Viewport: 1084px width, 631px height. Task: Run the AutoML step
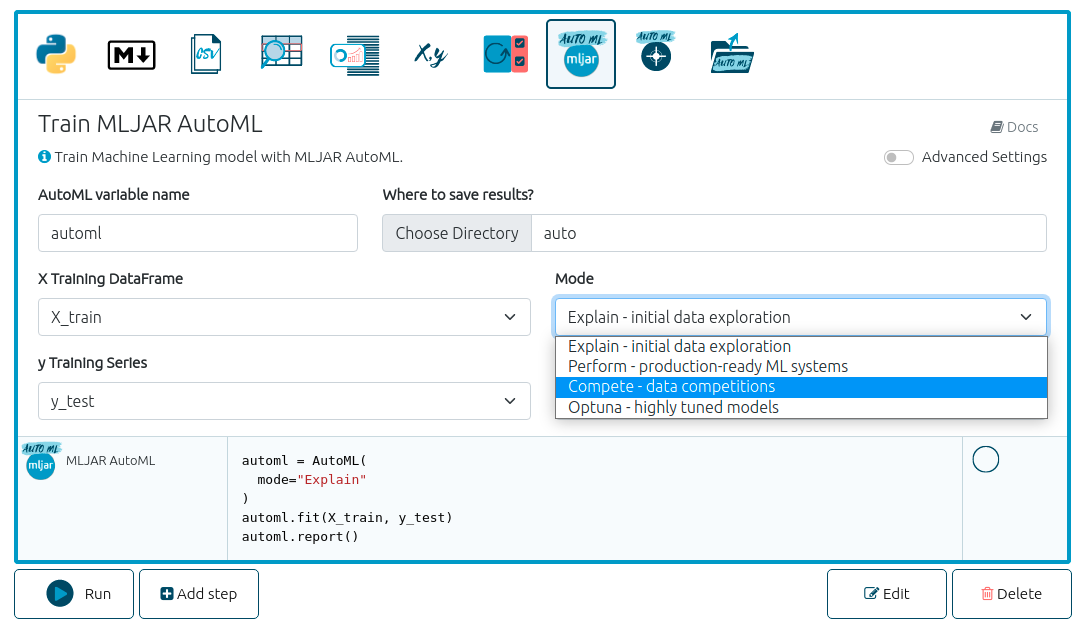coord(74,594)
